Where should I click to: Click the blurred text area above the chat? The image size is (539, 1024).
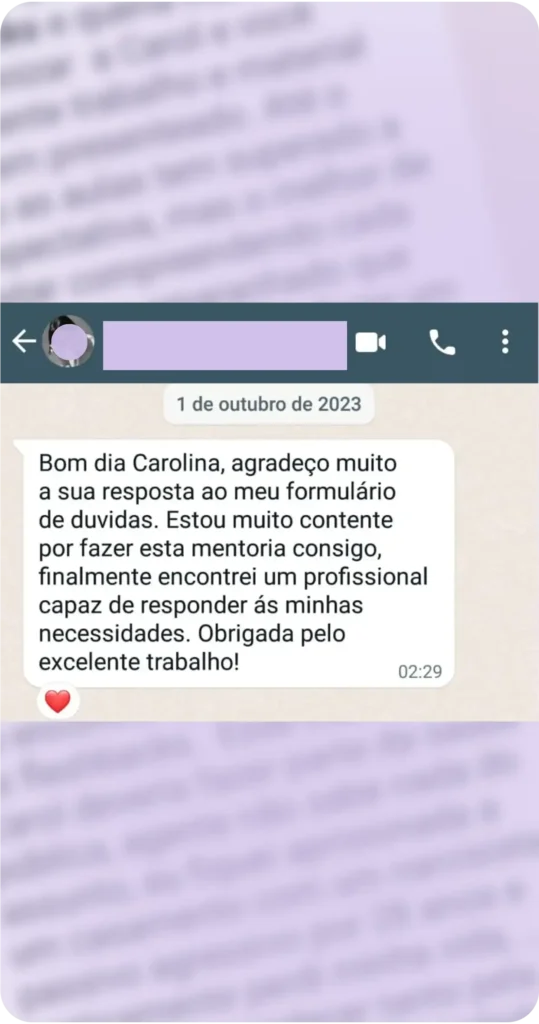[x=269, y=152]
